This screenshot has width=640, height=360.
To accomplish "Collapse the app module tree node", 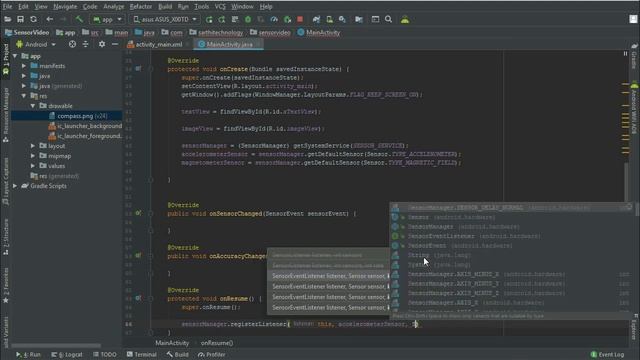I will (15, 56).
